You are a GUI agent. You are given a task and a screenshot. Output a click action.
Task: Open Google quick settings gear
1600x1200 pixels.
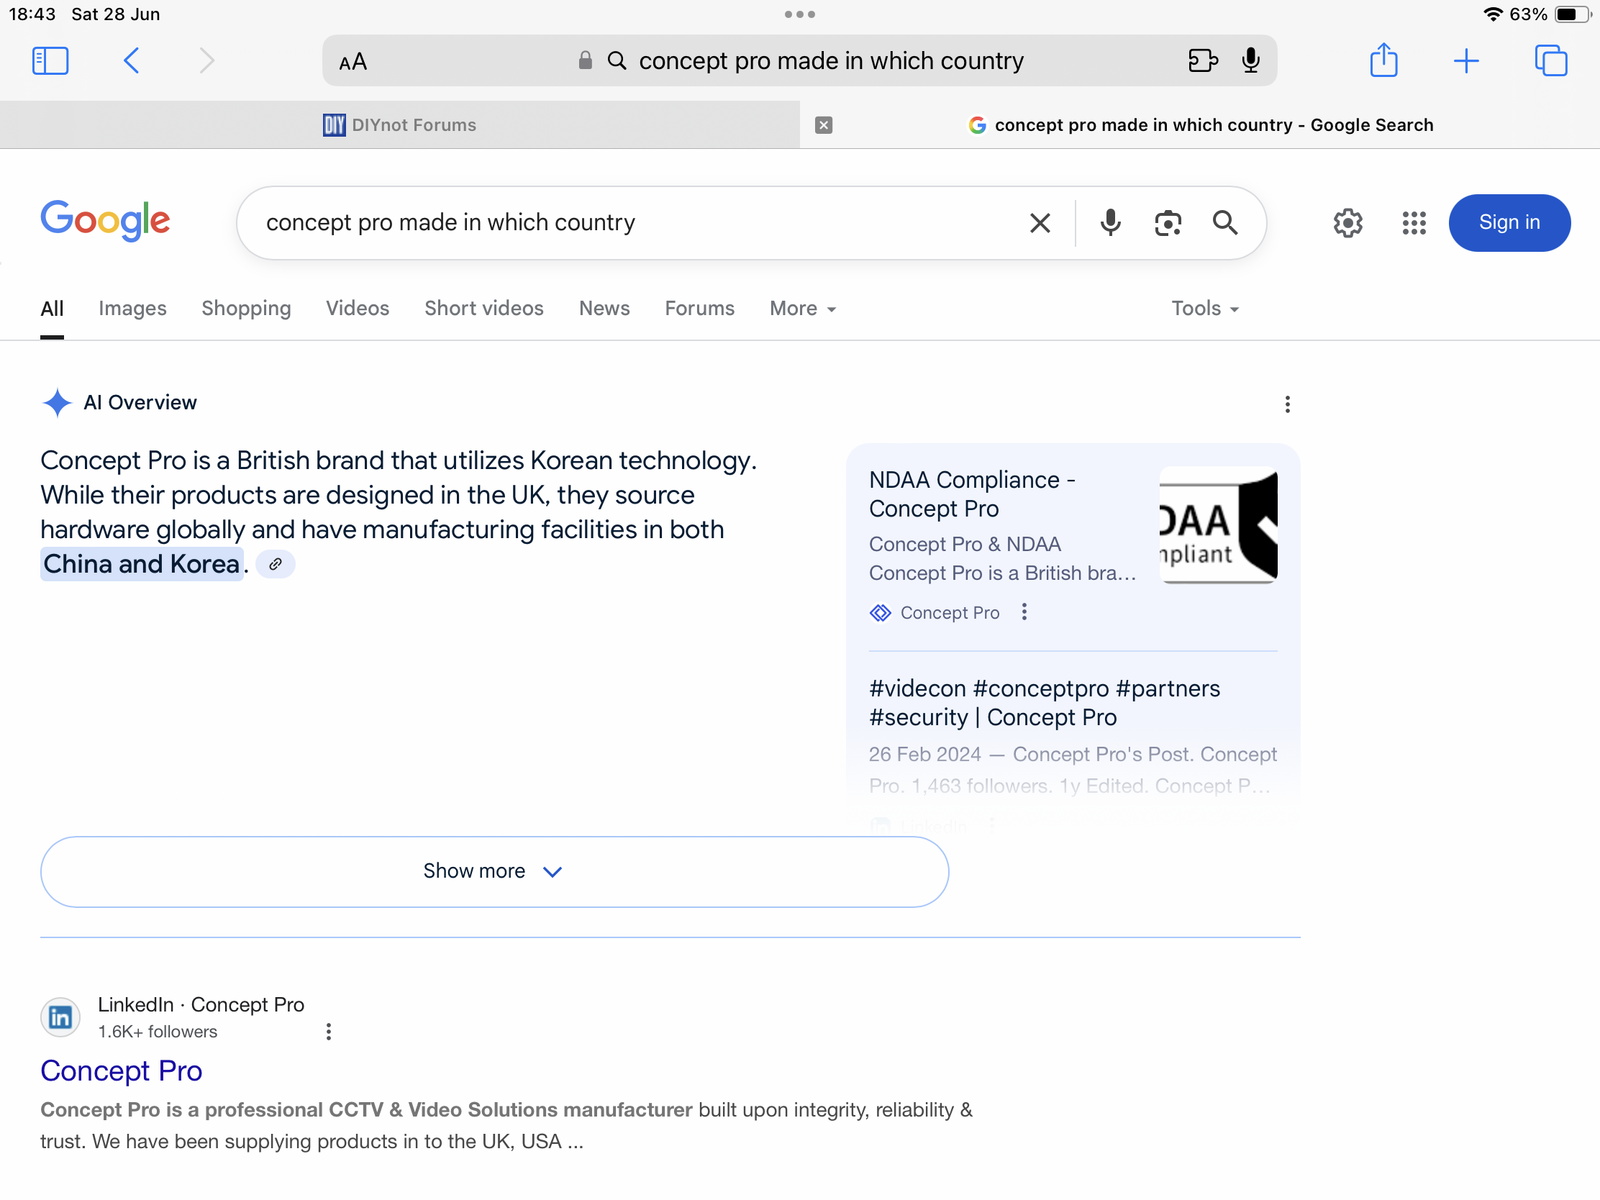coord(1348,223)
